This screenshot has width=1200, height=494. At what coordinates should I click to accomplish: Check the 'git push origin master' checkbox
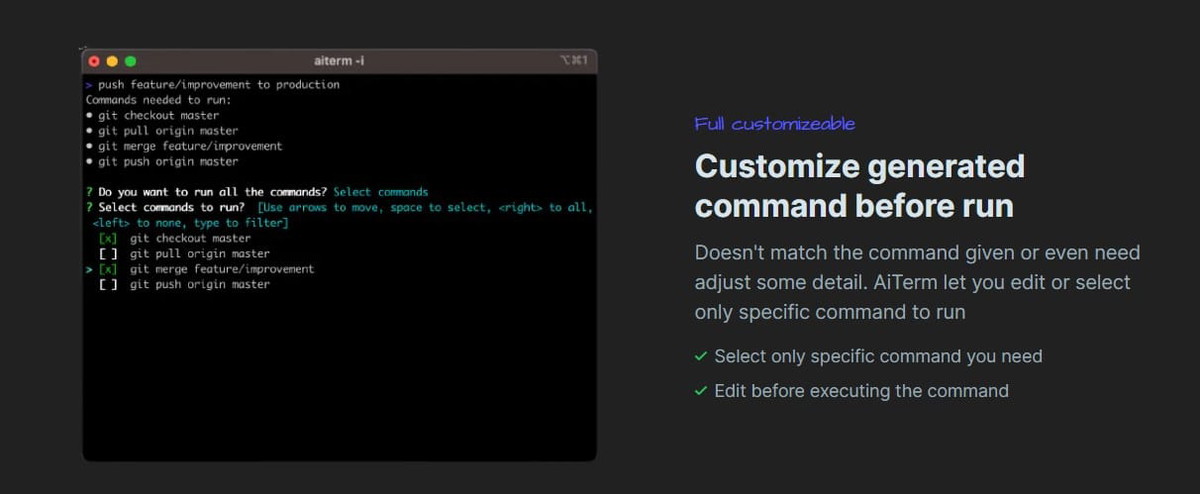point(108,284)
